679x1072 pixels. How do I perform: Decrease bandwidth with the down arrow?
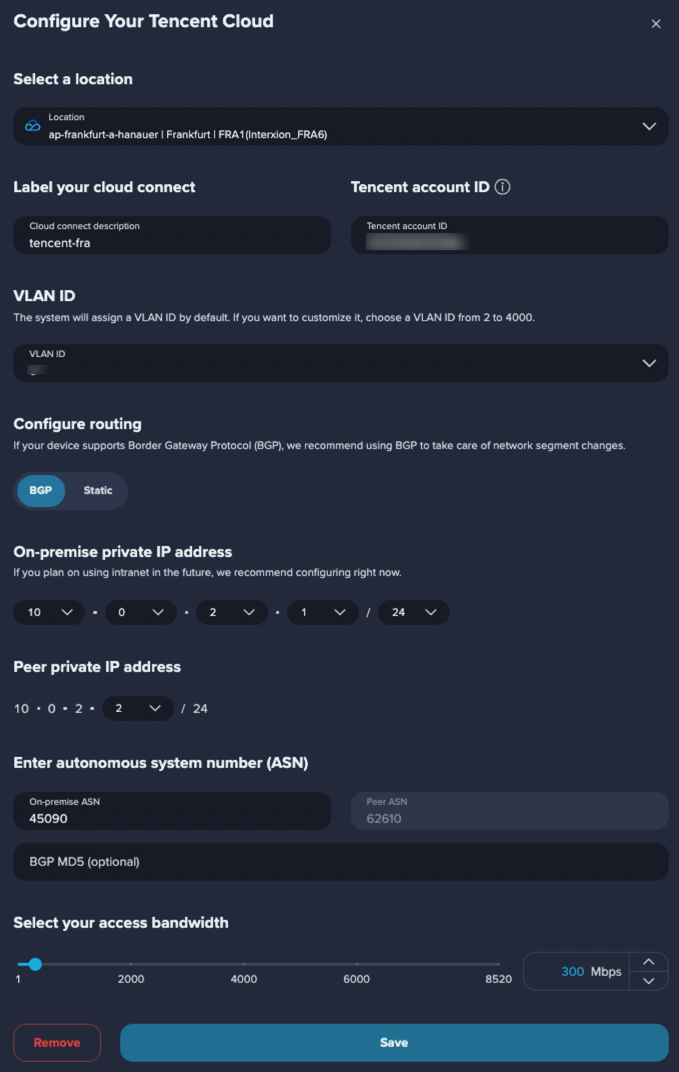point(649,981)
